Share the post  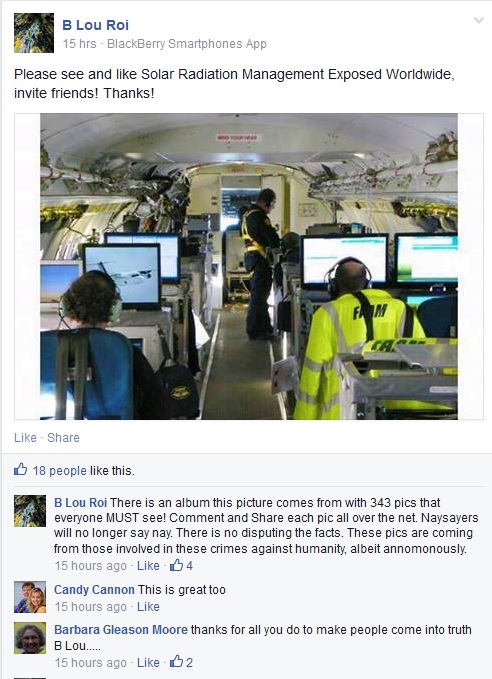[x=63, y=437]
